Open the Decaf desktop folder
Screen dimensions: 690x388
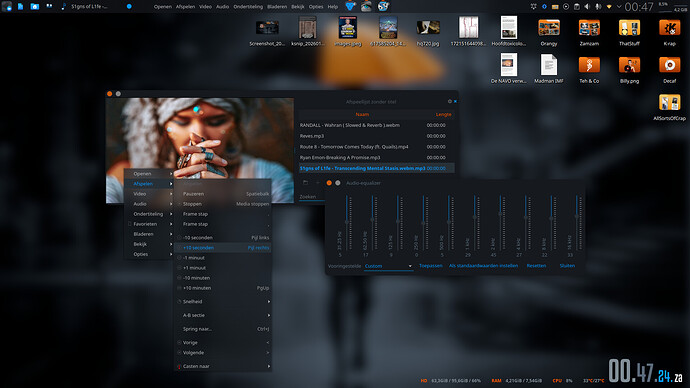pyautogui.click(x=669, y=66)
